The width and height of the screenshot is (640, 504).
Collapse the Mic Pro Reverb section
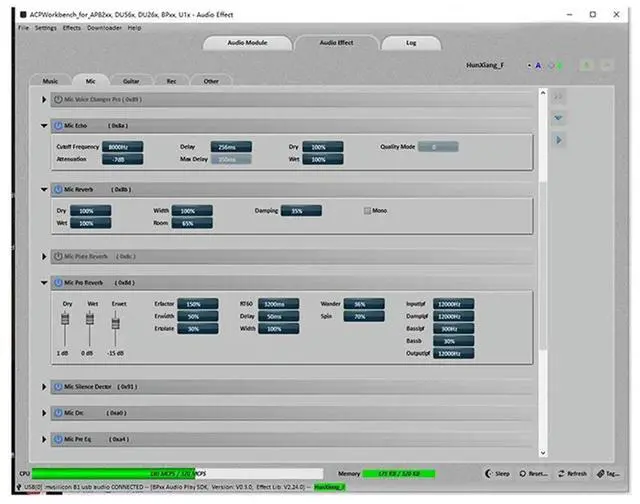tap(44, 282)
